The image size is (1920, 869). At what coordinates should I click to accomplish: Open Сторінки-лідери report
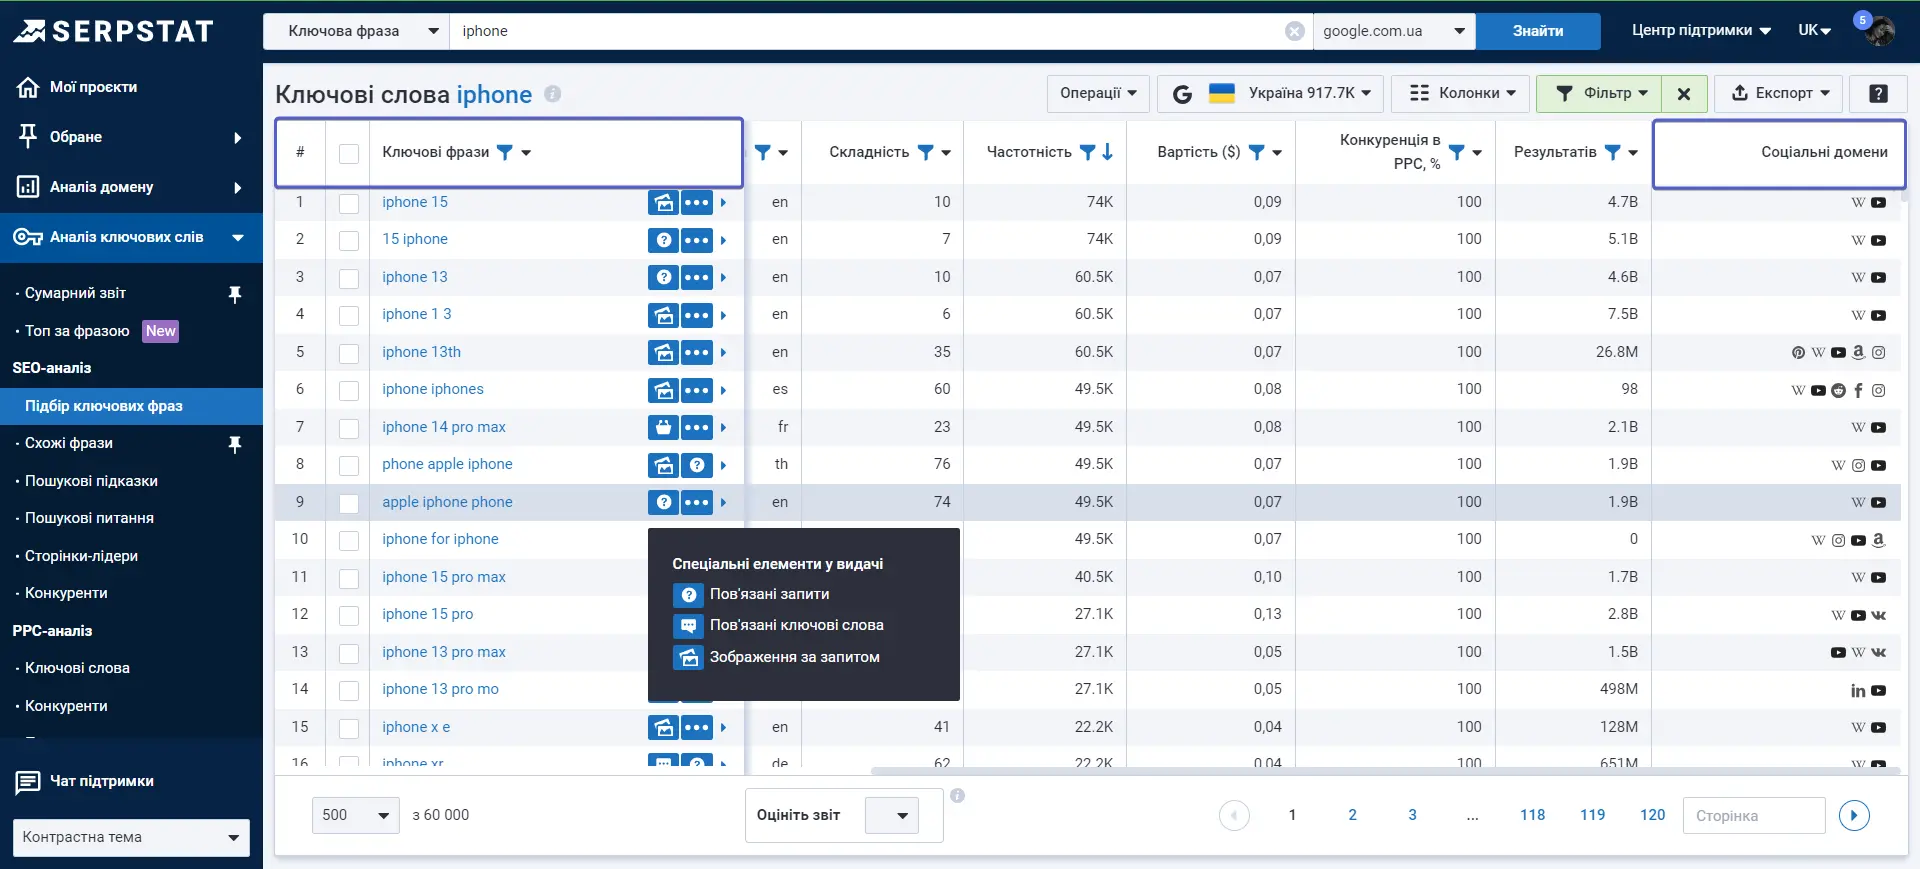coord(81,556)
